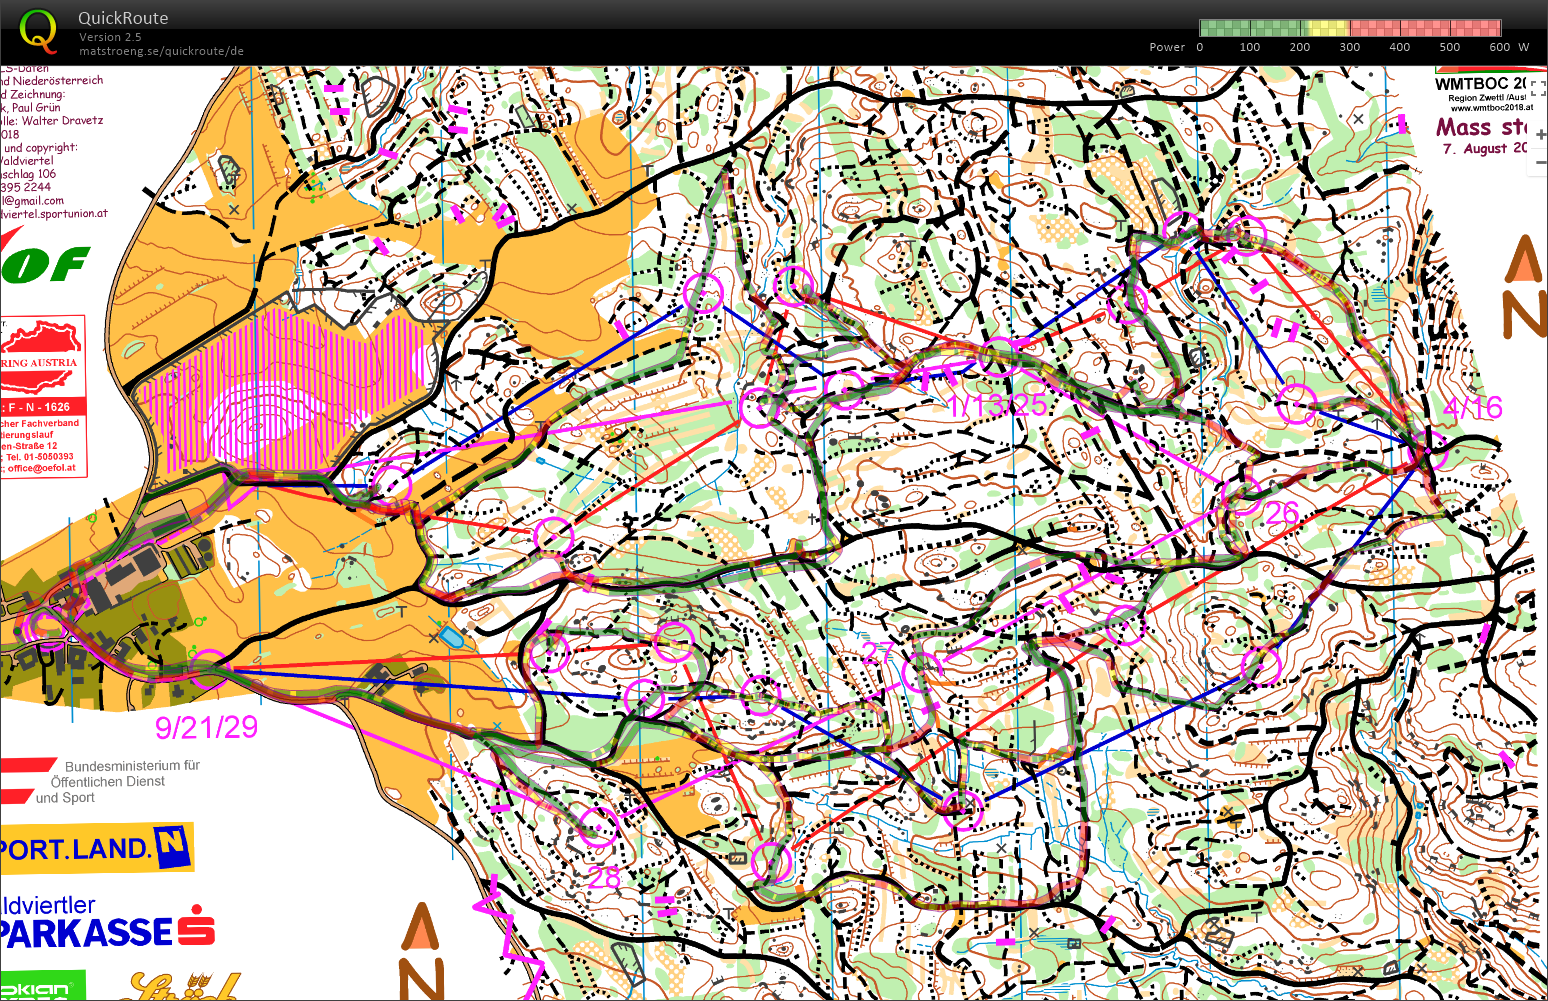Click the yellow section of the Power scale
This screenshot has height=1001, width=1548.
click(1326, 28)
